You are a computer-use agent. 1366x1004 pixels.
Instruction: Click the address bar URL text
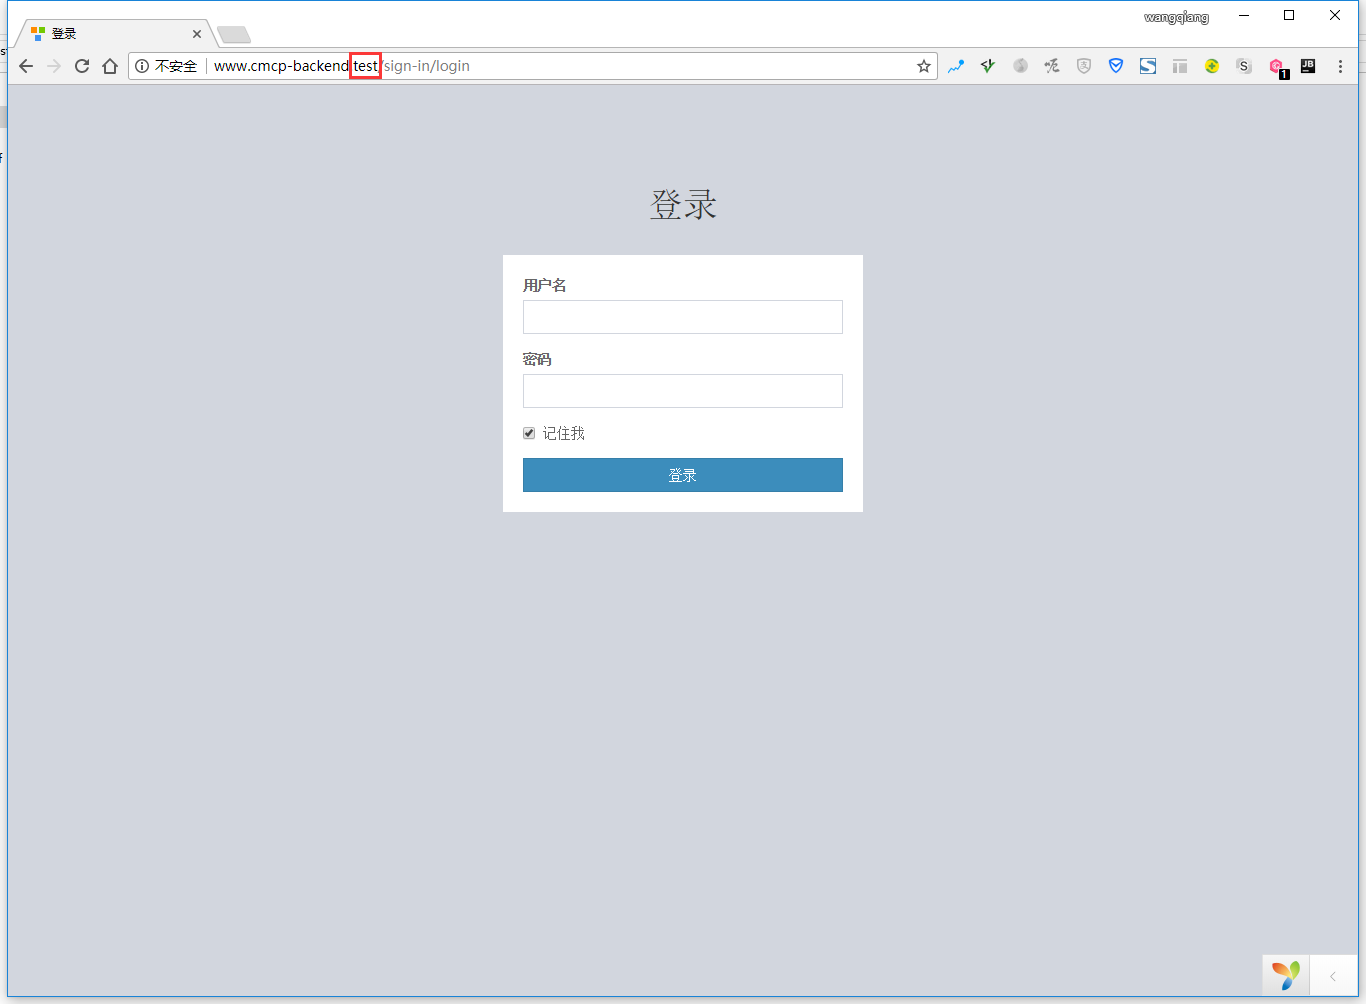(342, 66)
